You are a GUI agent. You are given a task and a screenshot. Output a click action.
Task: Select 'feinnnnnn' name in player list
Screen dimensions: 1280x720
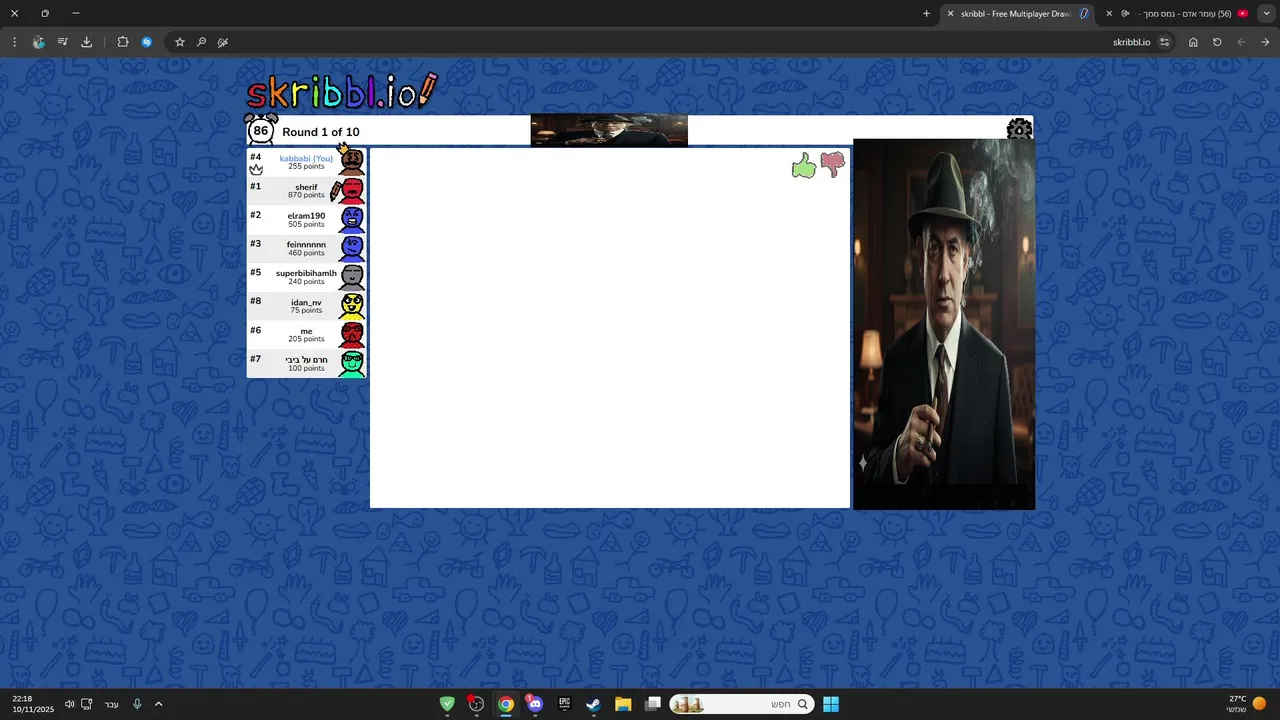(x=306, y=244)
